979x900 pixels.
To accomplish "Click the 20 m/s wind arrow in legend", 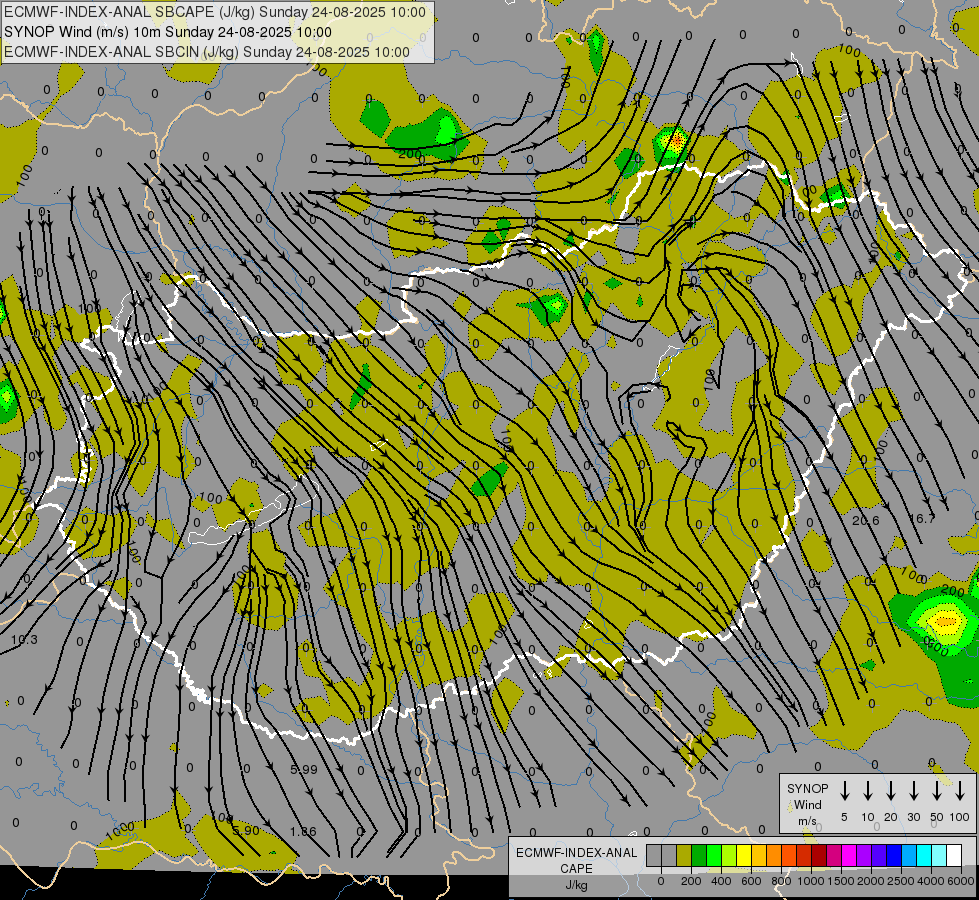I will point(891,791).
